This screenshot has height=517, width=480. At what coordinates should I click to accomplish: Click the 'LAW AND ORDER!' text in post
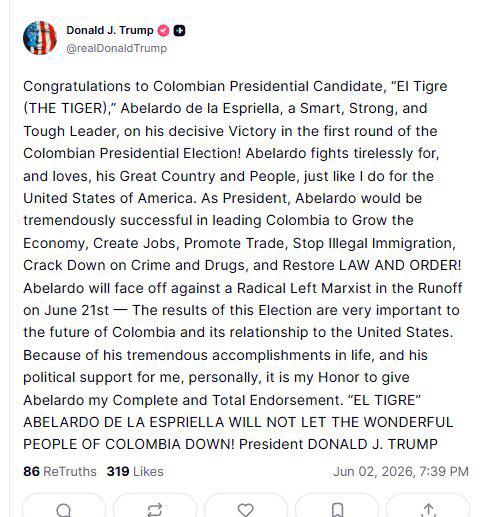pyautogui.click(x=400, y=265)
